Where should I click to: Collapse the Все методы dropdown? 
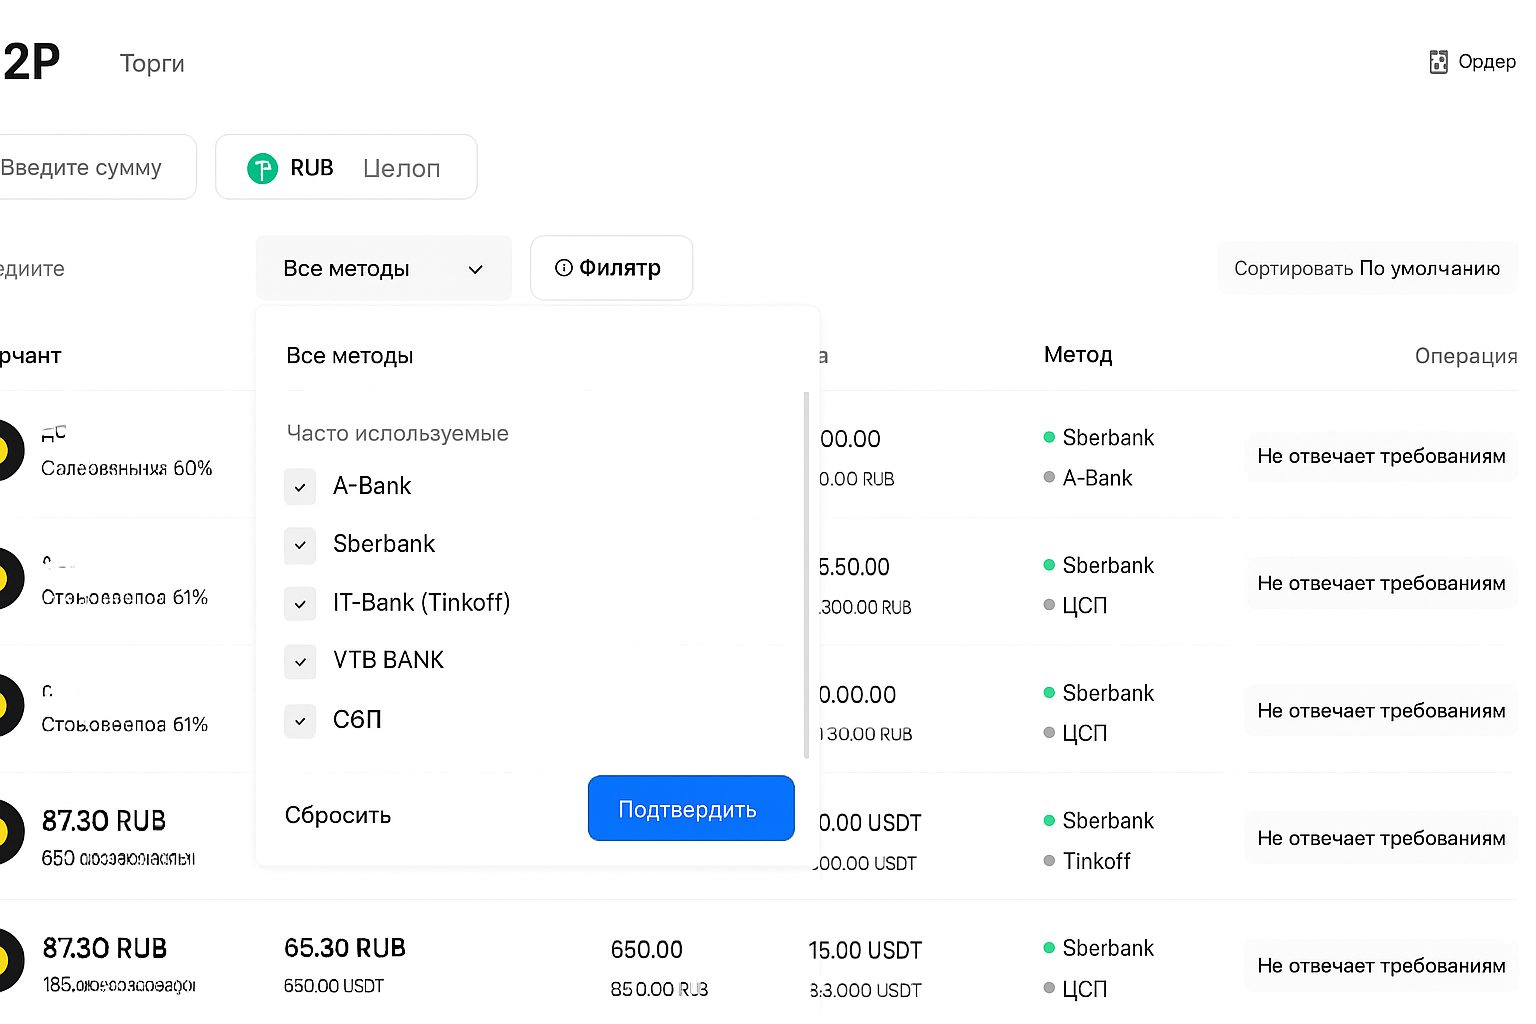tap(384, 268)
